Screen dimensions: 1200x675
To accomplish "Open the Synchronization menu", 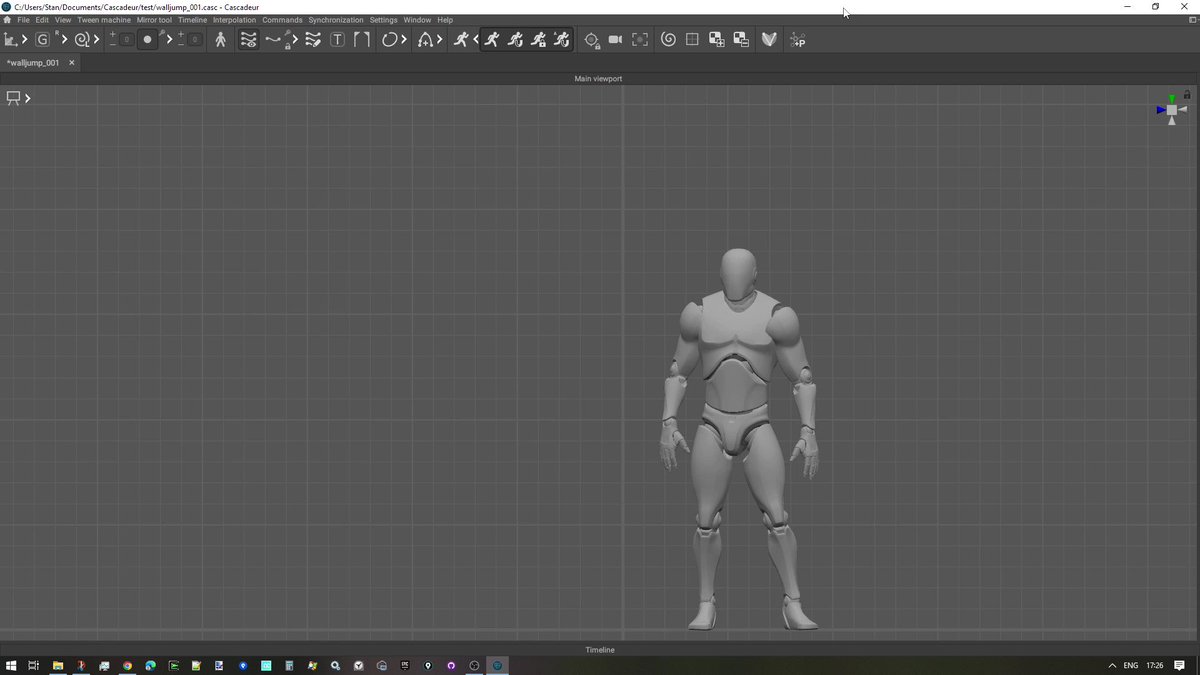I will (336, 20).
